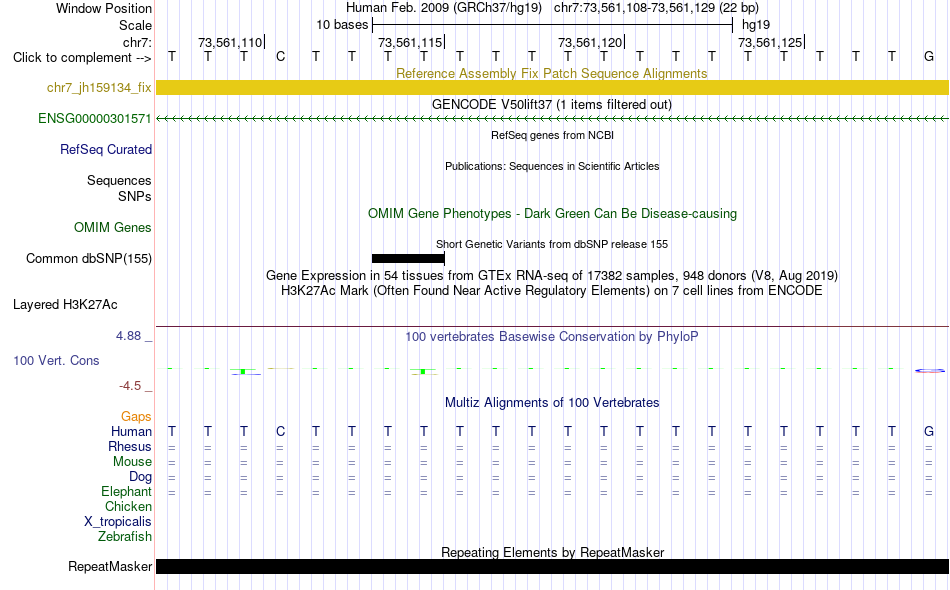
Task: Click the G base in Human alignment row
Action: (929, 431)
